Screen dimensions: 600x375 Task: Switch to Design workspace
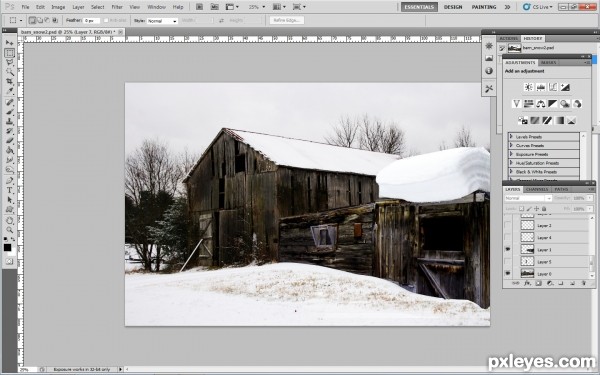click(453, 7)
